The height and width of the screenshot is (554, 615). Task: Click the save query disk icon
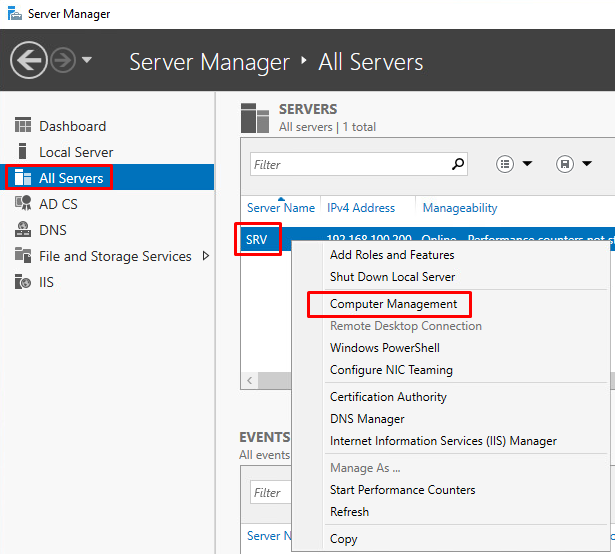[565, 164]
